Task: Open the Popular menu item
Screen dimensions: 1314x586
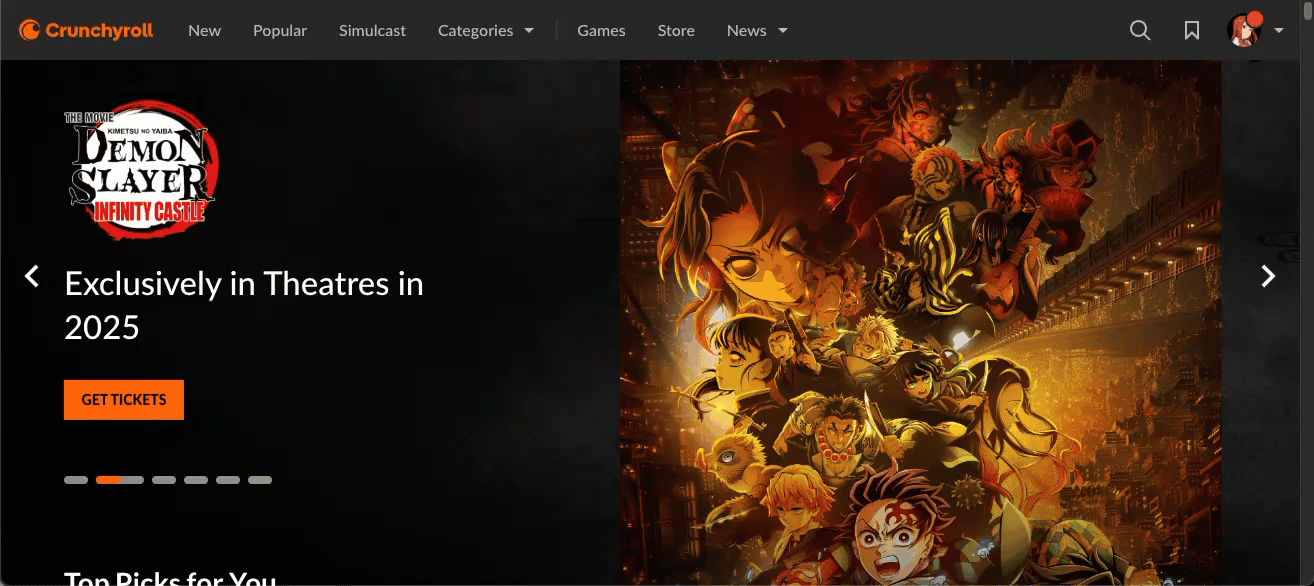Action: (x=280, y=30)
